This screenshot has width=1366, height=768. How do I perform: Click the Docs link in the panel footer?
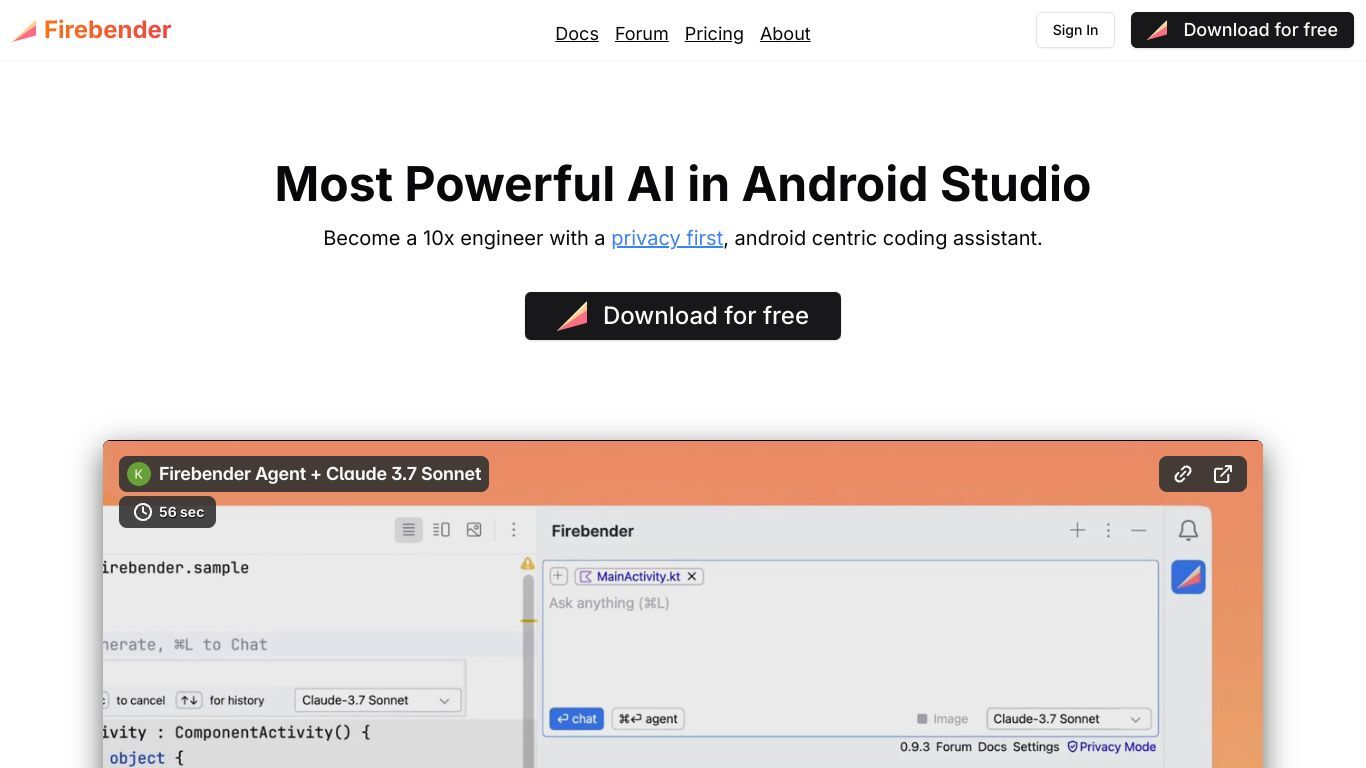click(992, 747)
